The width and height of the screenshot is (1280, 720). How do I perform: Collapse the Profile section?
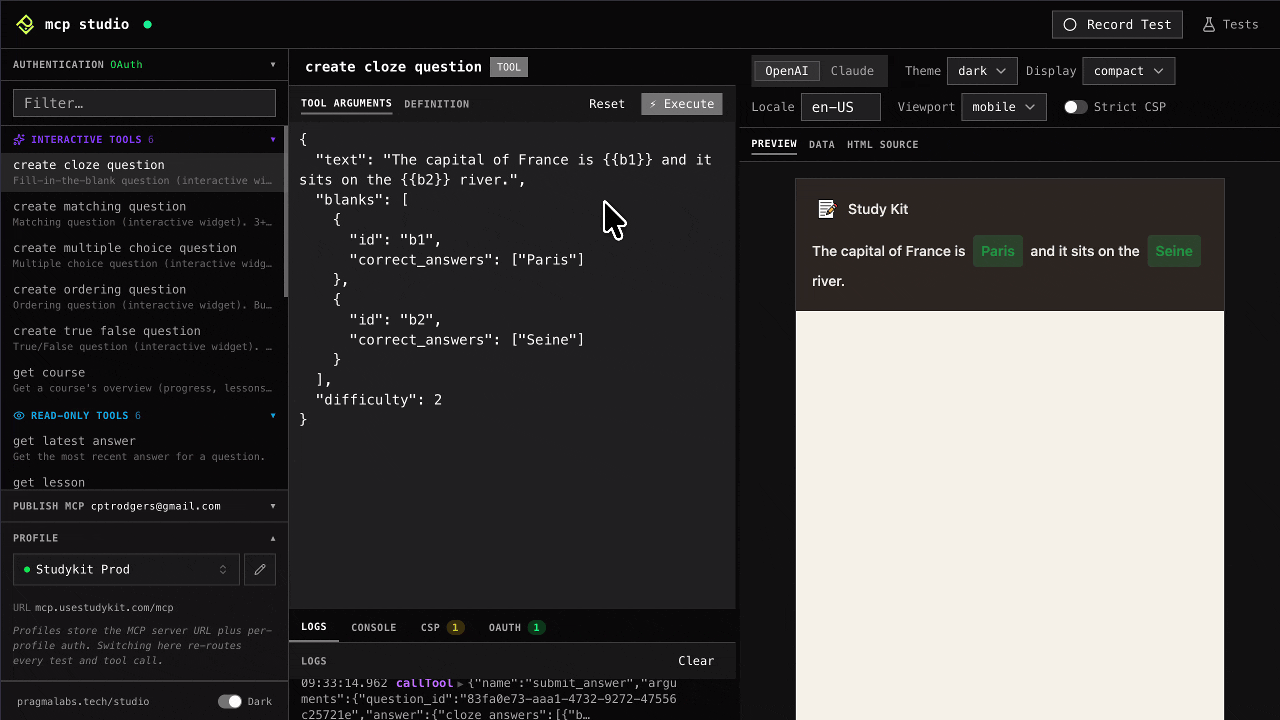(x=273, y=538)
